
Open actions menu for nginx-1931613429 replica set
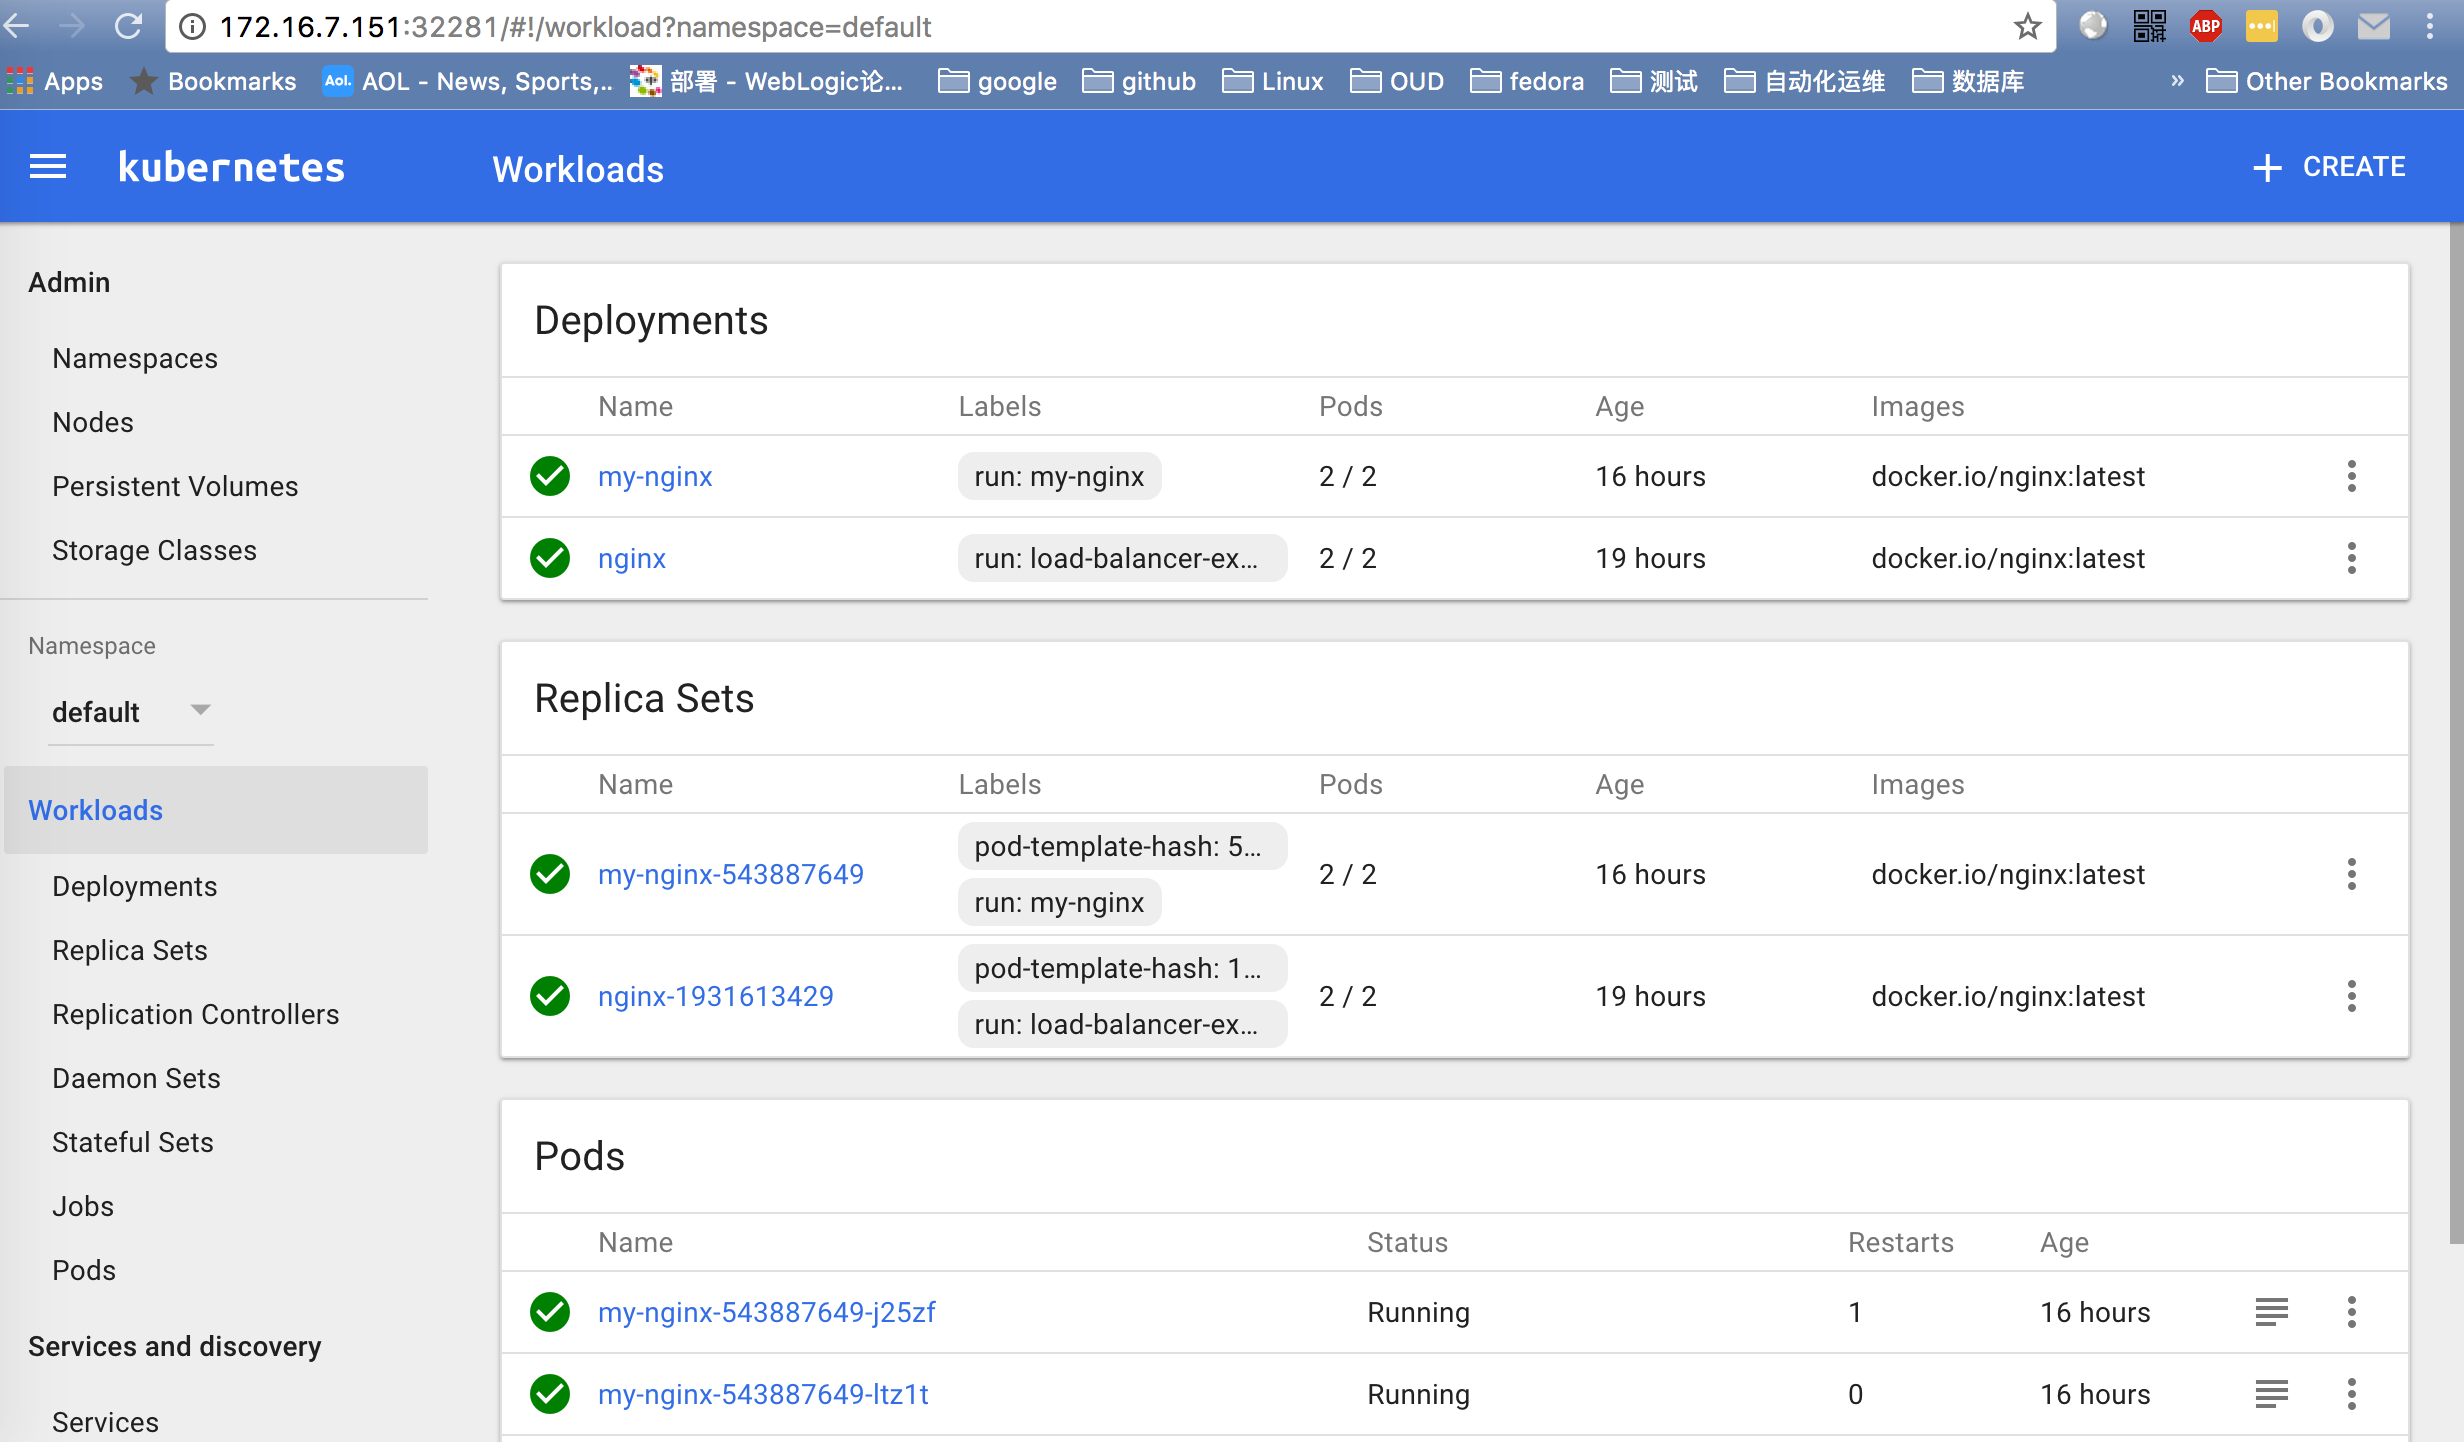tap(2351, 996)
